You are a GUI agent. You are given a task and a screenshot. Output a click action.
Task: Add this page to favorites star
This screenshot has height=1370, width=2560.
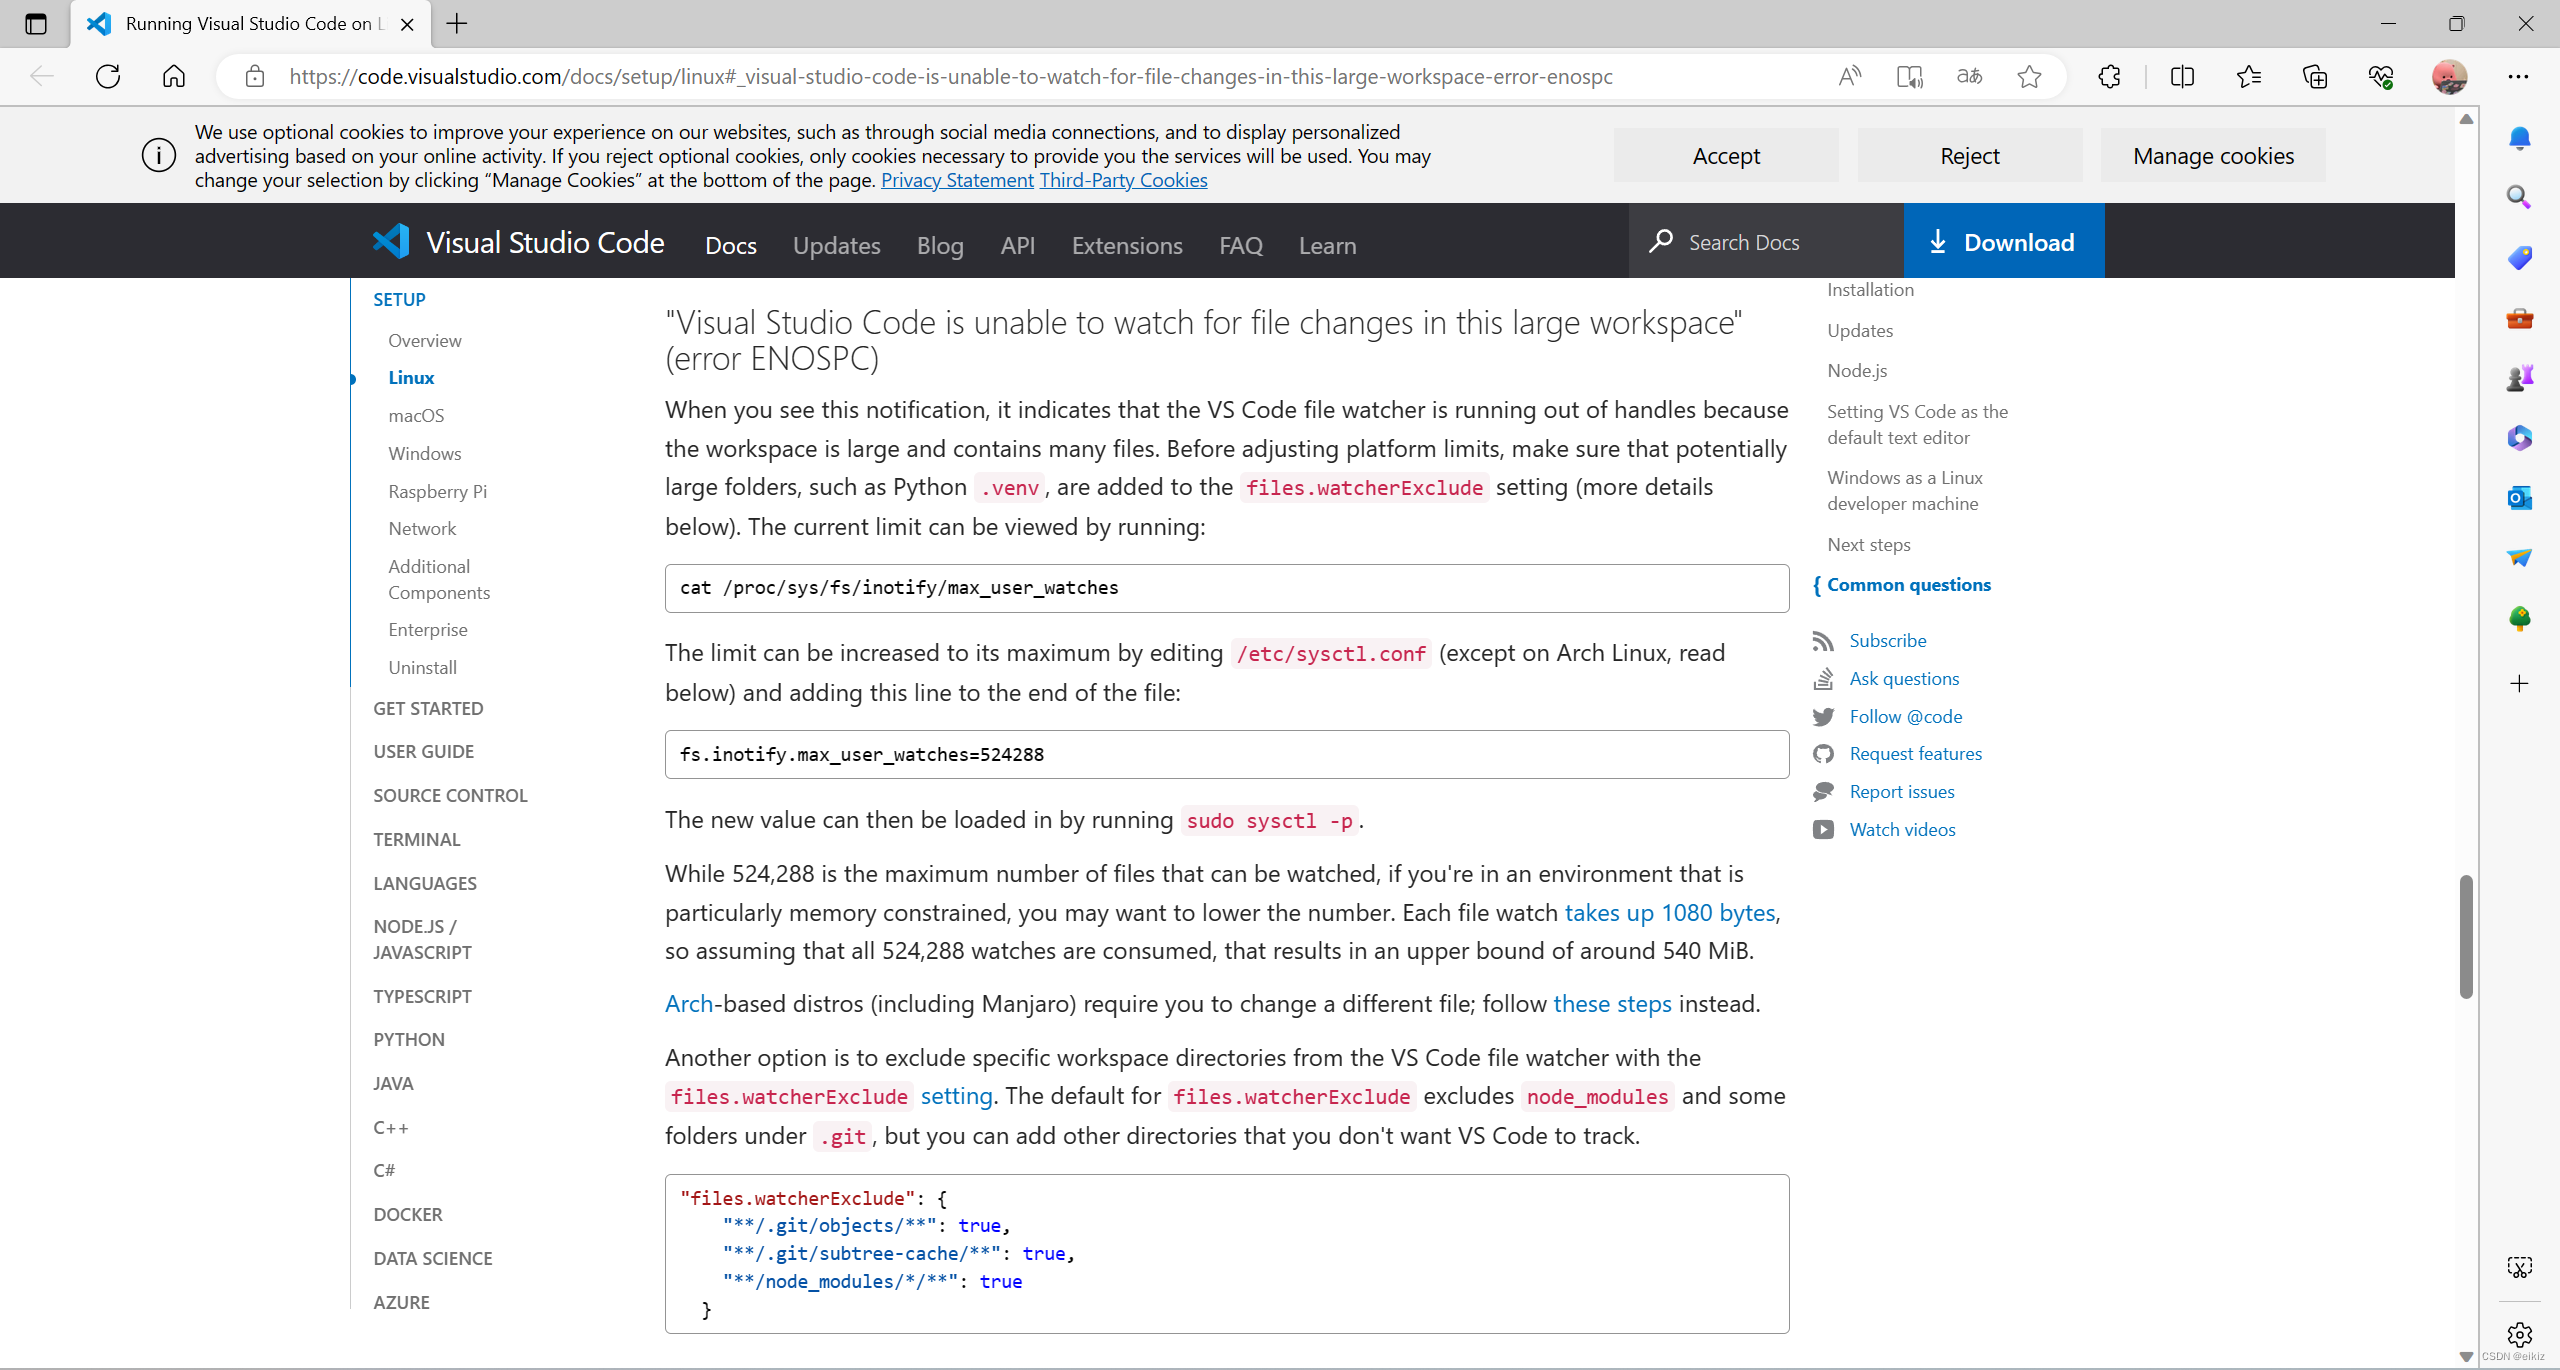2028,76
